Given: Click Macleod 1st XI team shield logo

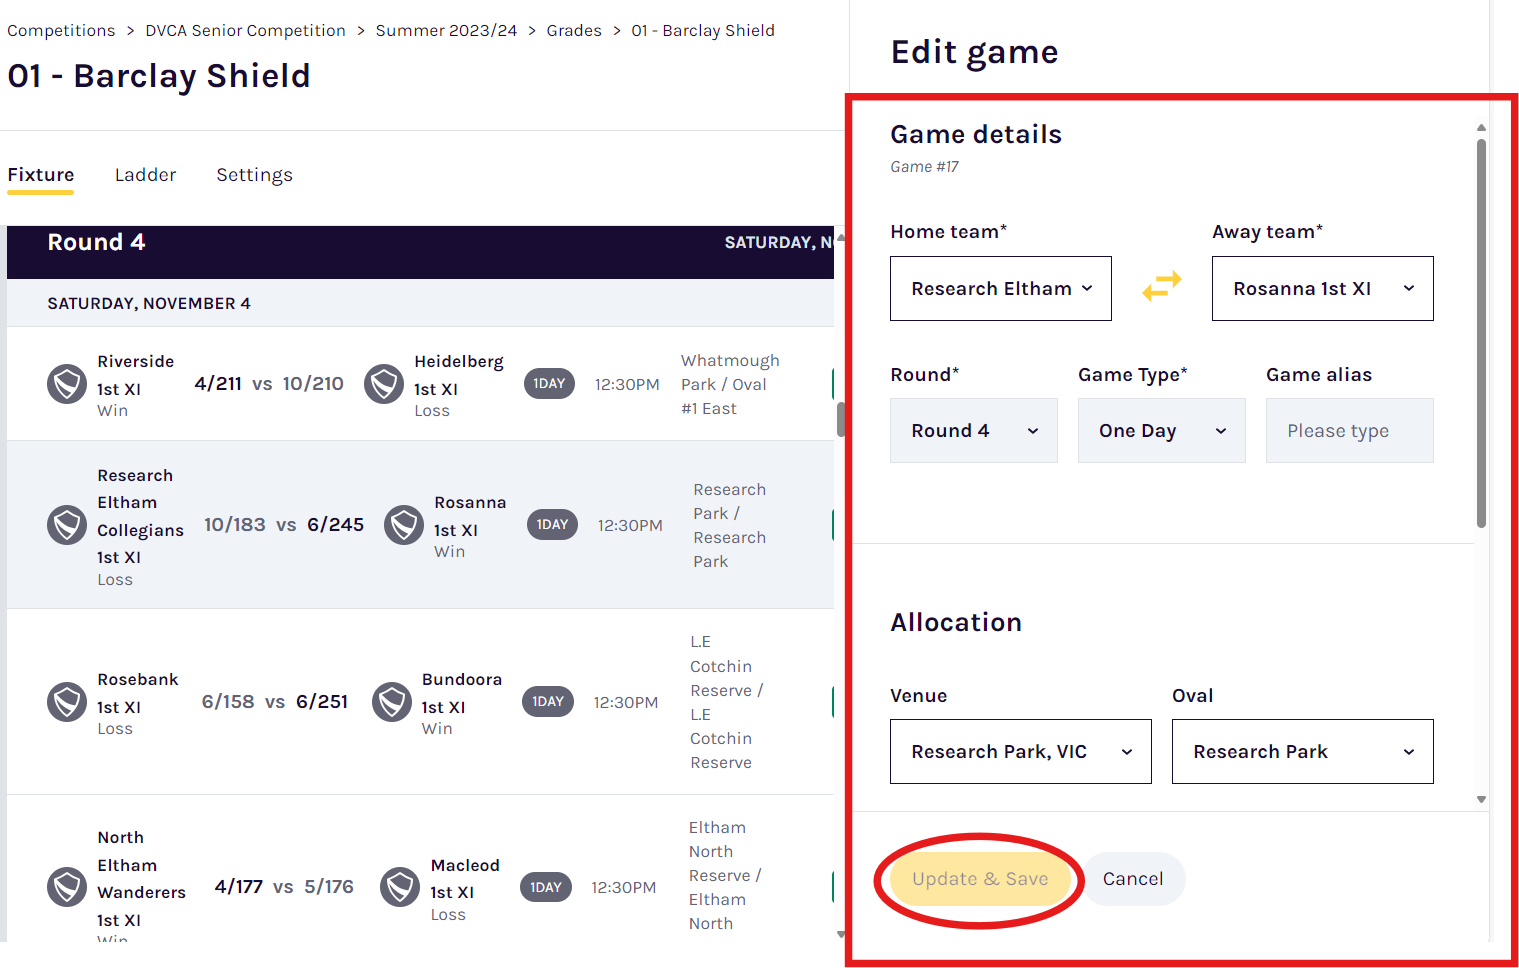Looking at the screenshot, I should pyautogui.click(x=400, y=887).
